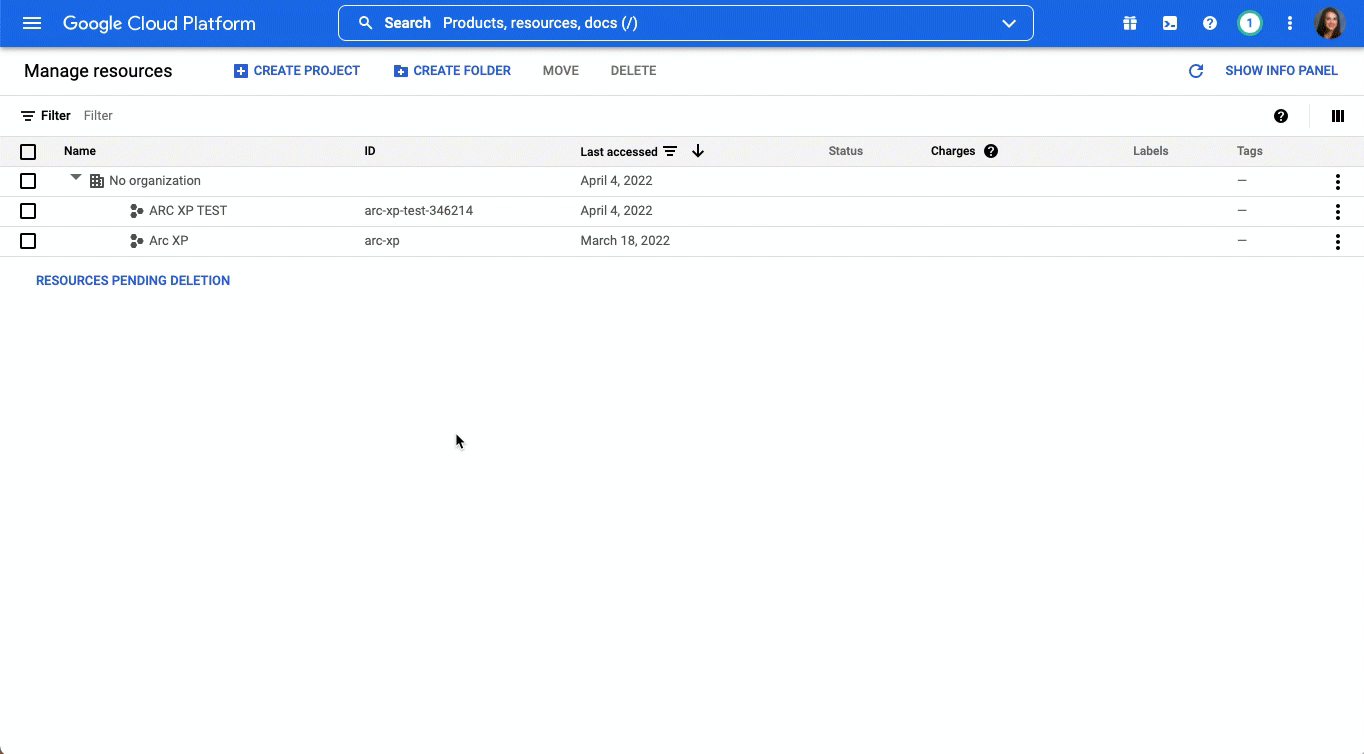Click the Tags column header
The height and width of the screenshot is (754, 1364).
[1250, 151]
